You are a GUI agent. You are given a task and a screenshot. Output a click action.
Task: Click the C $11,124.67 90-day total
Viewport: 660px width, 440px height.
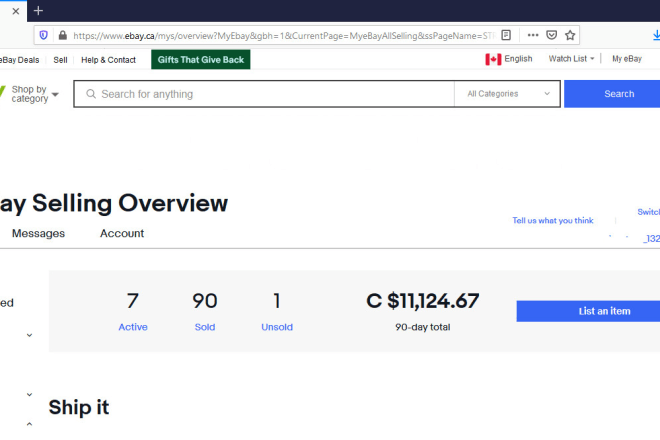[x=423, y=311]
